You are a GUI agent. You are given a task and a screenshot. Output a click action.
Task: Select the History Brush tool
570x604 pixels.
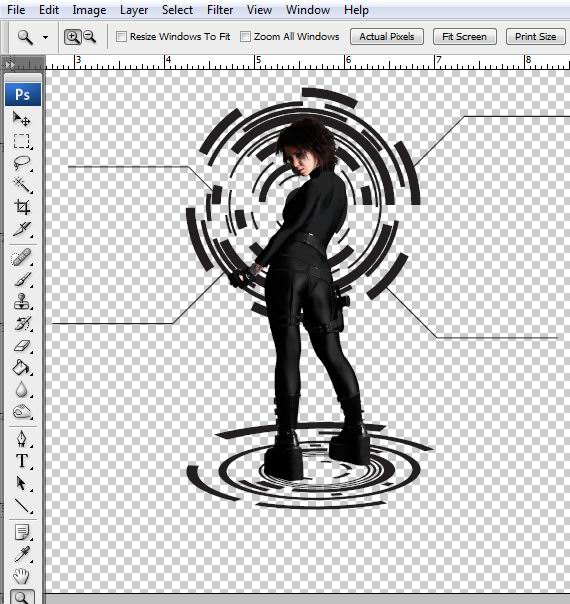pos(22,324)
